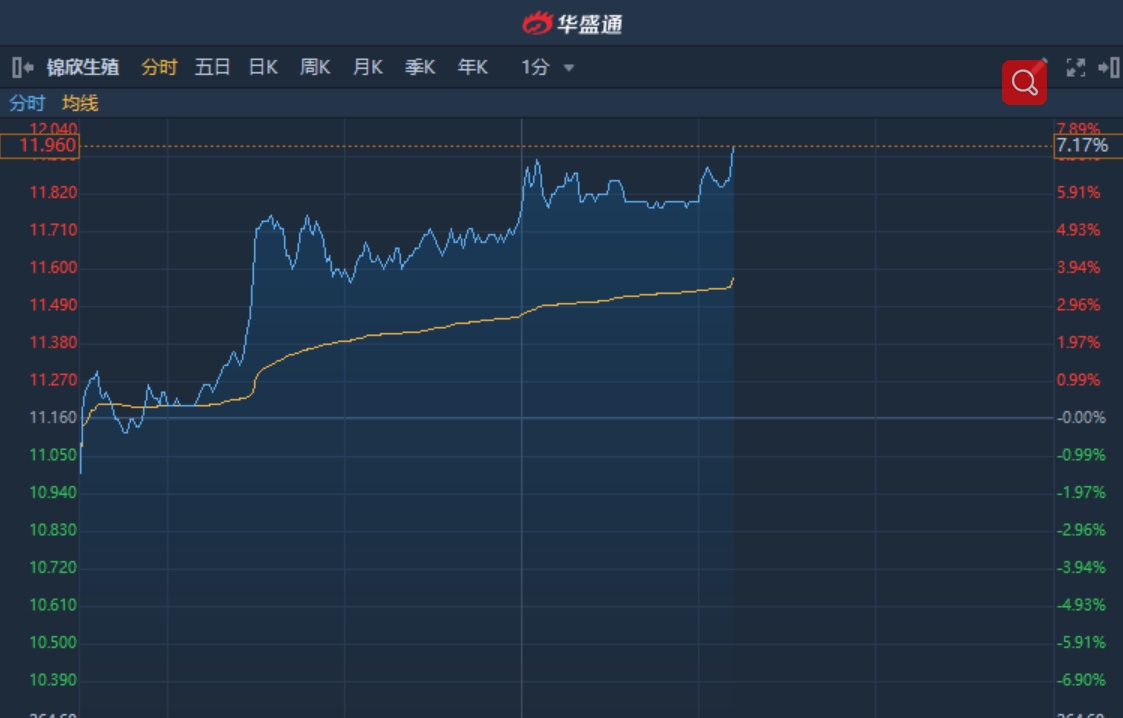Click the highlighted 7.17% change label
This screenshot has height=718, width=1123.
point(1088,146)
